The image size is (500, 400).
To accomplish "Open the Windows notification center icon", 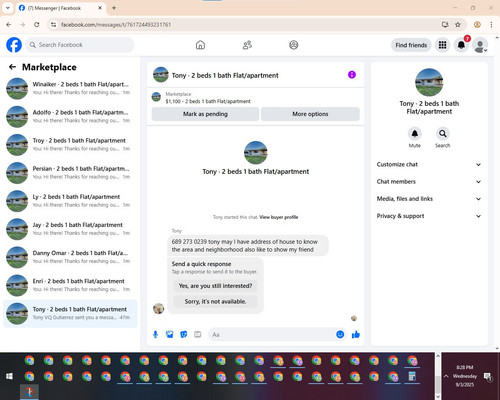I will tap(488, 377).
